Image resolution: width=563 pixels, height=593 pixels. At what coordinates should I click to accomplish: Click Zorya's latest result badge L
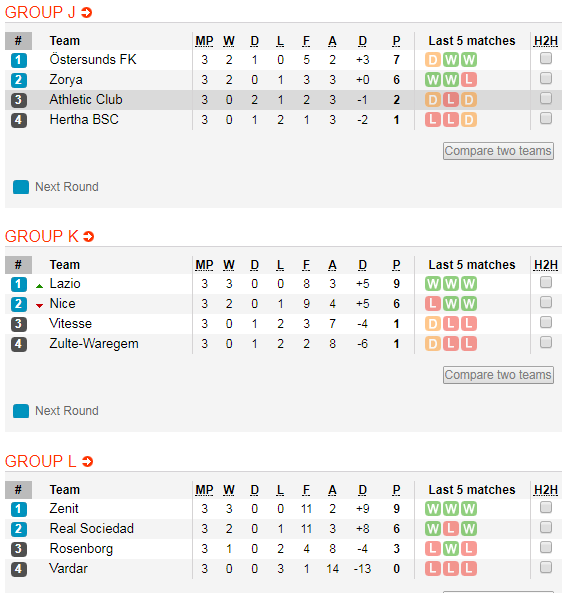pos(468,80)
